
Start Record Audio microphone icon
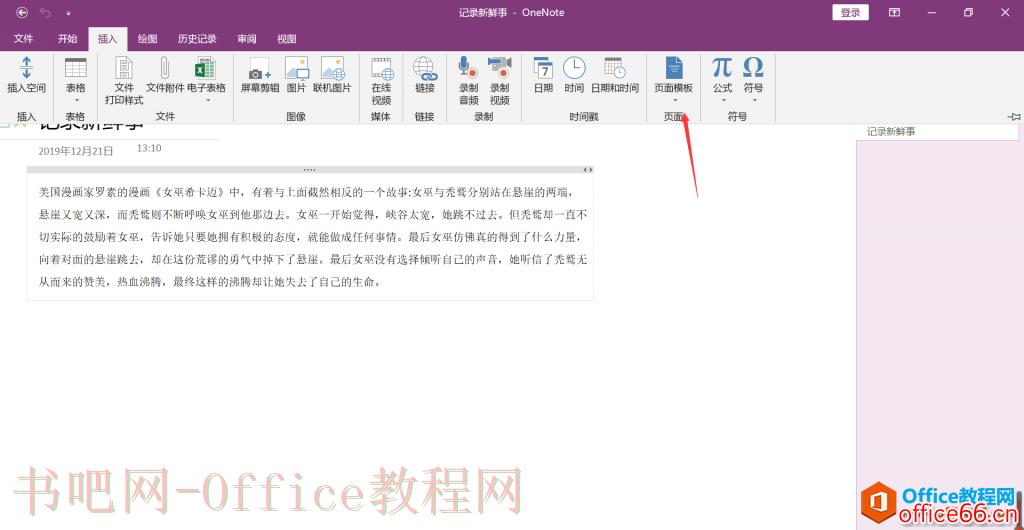pyautogui.click(x=468, y=67)
